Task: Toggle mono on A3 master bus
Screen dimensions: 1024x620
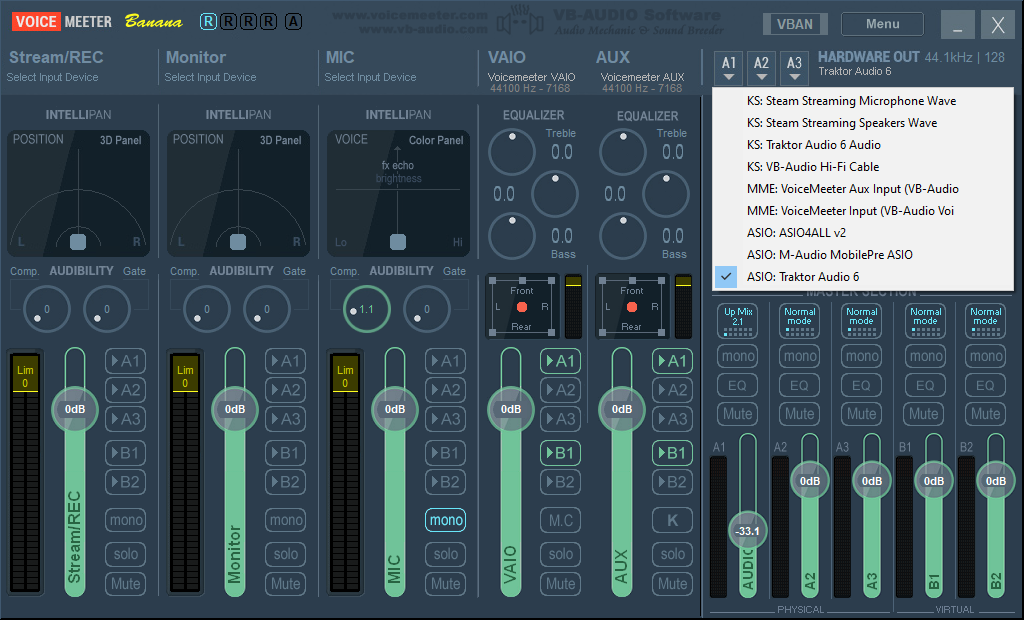Action: pos(861,356)
